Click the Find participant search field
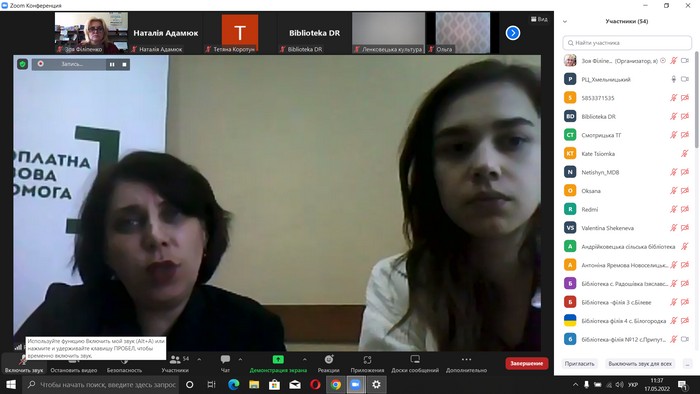This screenshot has width=700, height=394. pos(627,43)
